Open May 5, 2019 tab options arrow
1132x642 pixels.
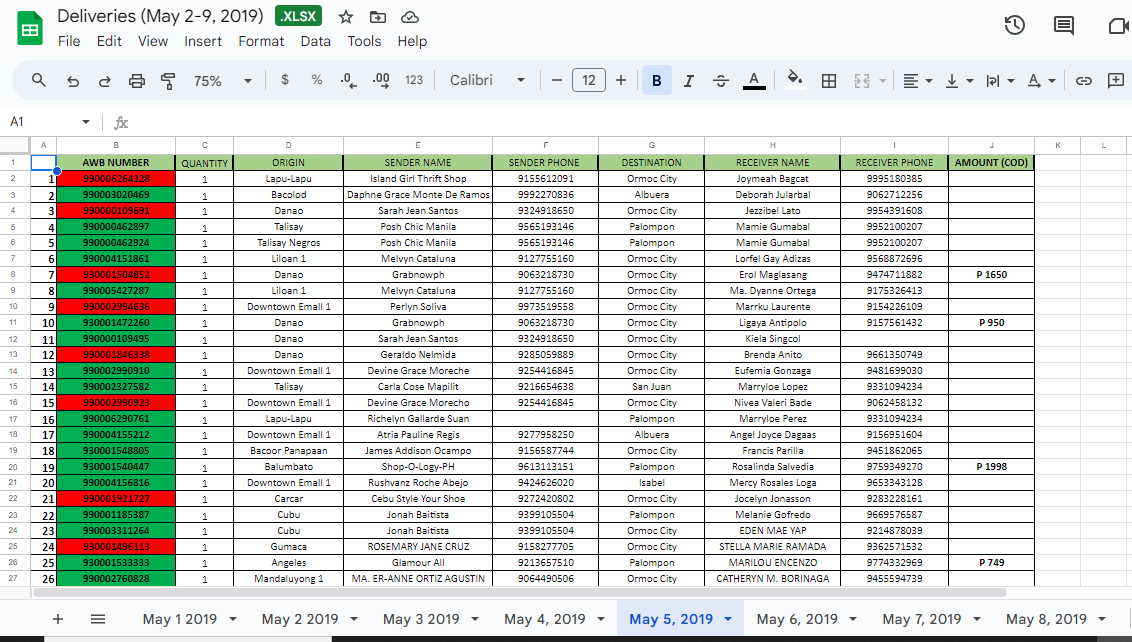728,619
